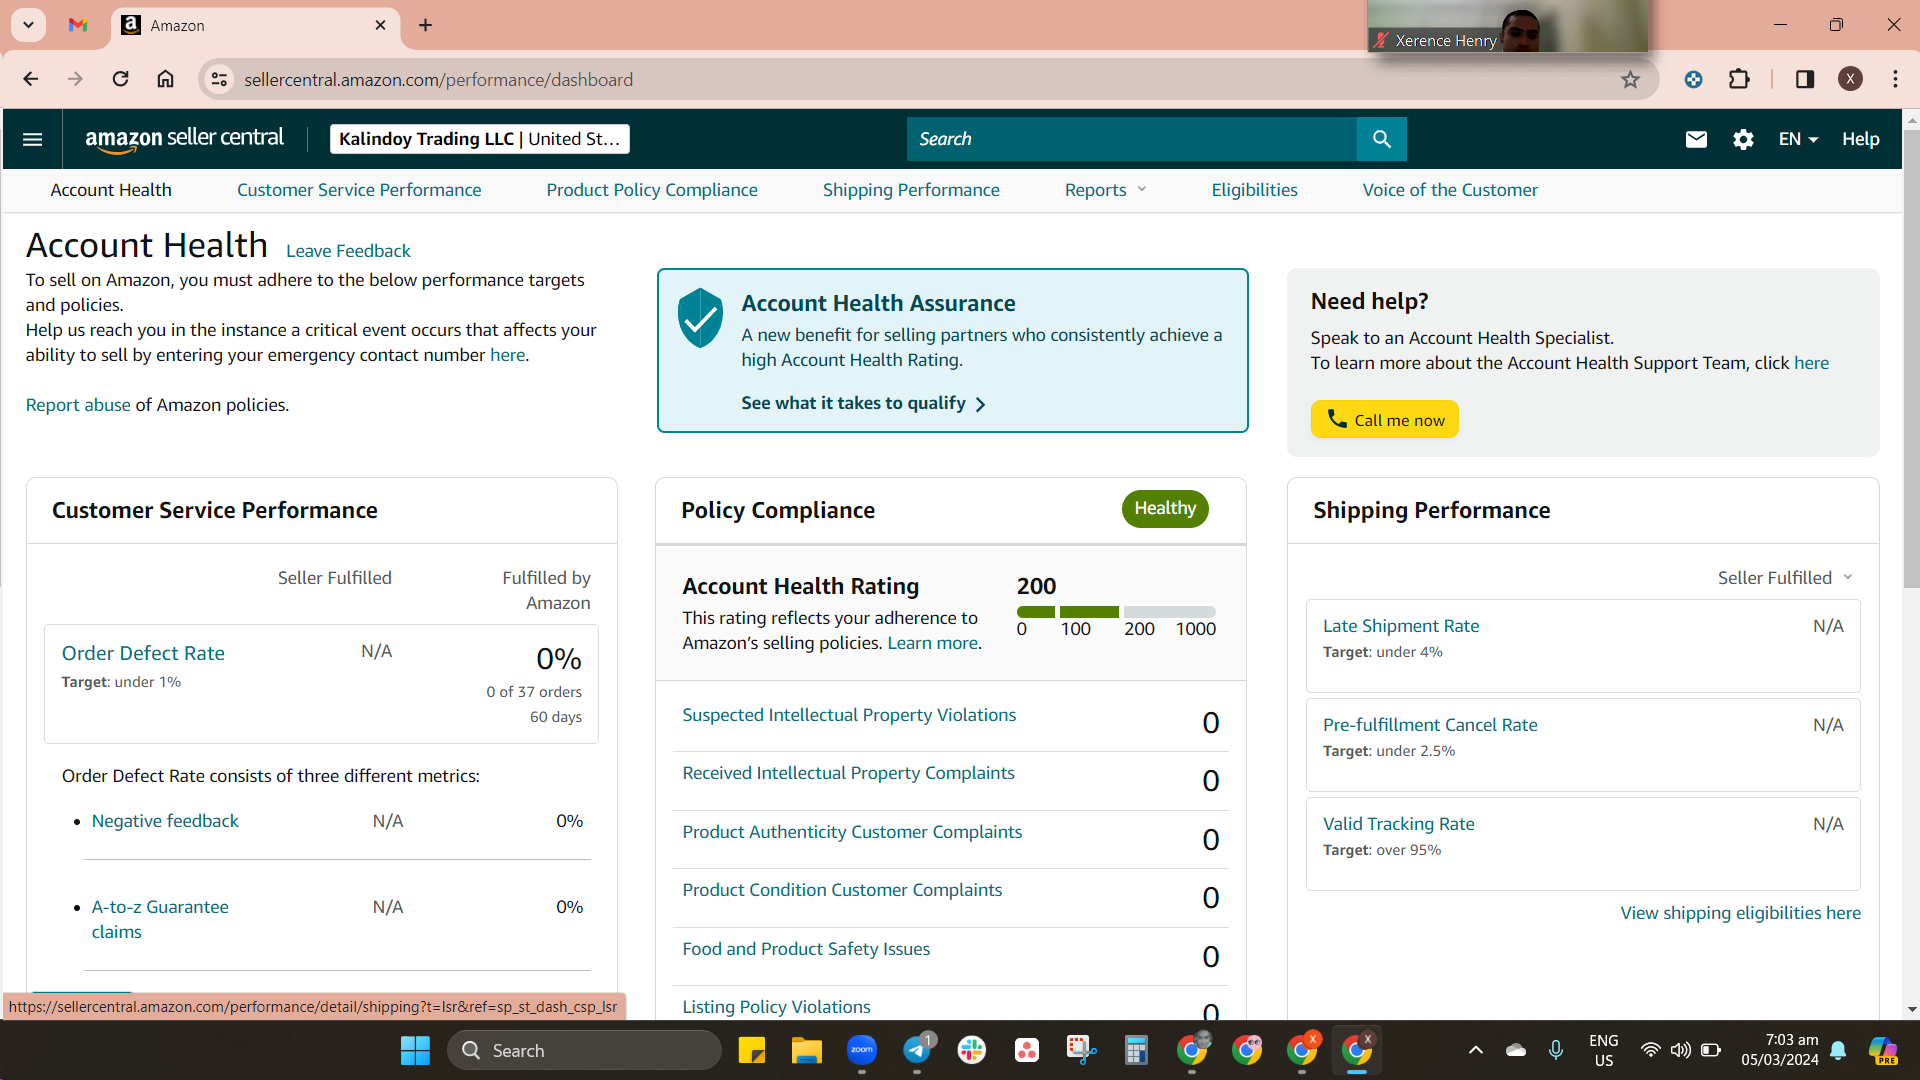The height and width of the screenshot is (1080, 1920).
Task: Switch to the Gmail pinned tab
Action: click(78, 25)
